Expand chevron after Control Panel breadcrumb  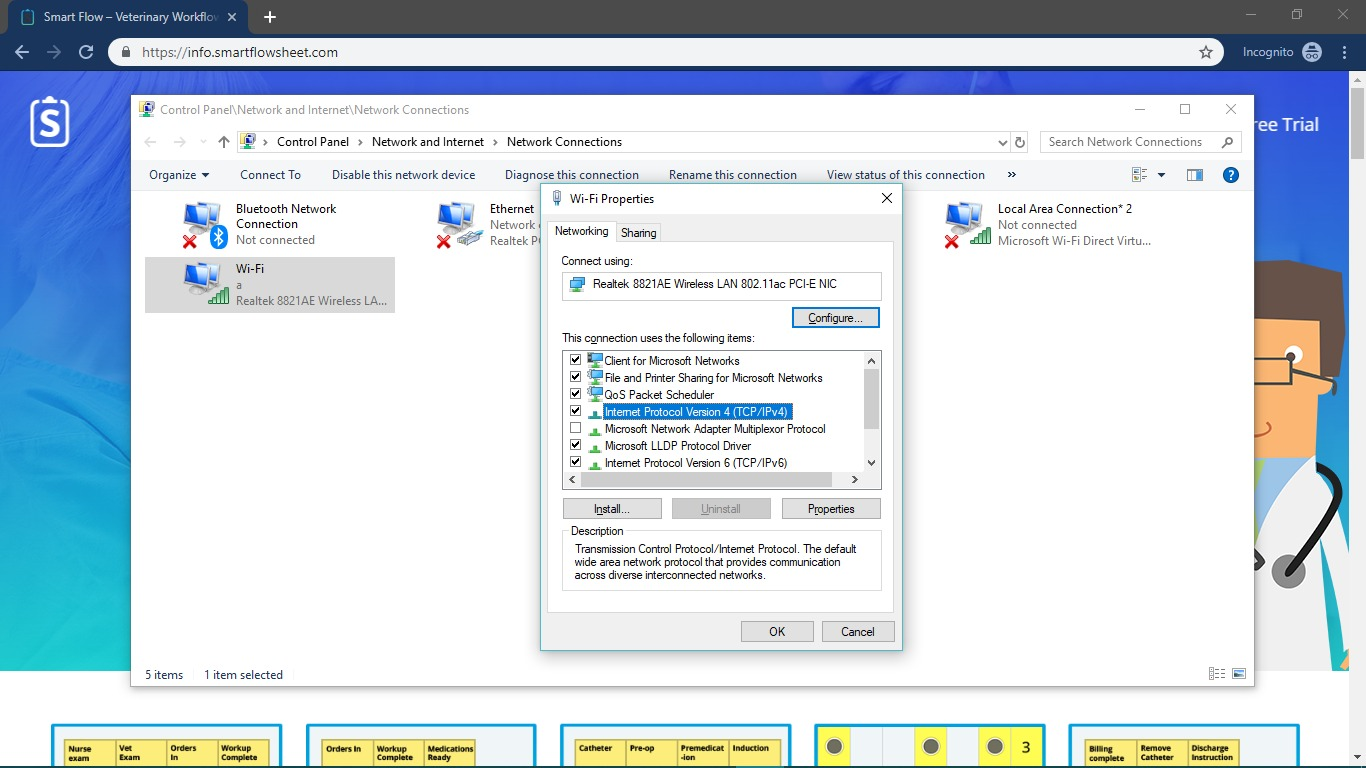click(x=361, y=142)
